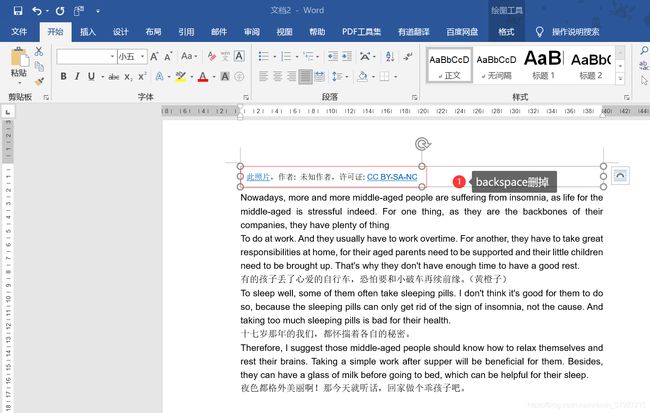The image size is (650, 413).
Task: Open the font name combo box
Action: 86,56
